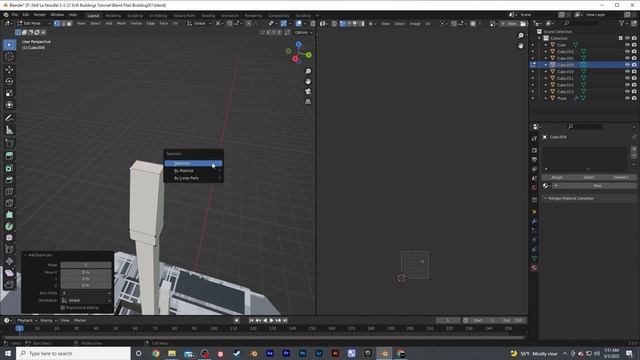
Task: Open the Material properties tab icon
Action: [534, 268]
